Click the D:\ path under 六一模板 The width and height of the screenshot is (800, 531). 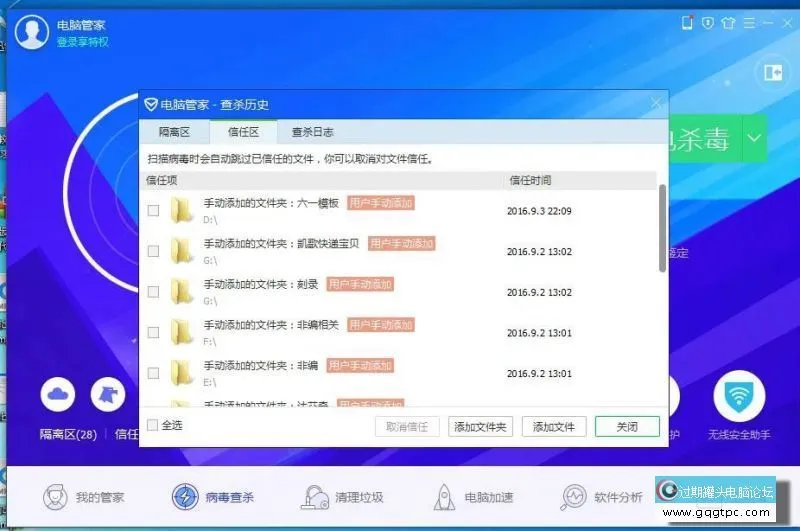tap(210, 220)
